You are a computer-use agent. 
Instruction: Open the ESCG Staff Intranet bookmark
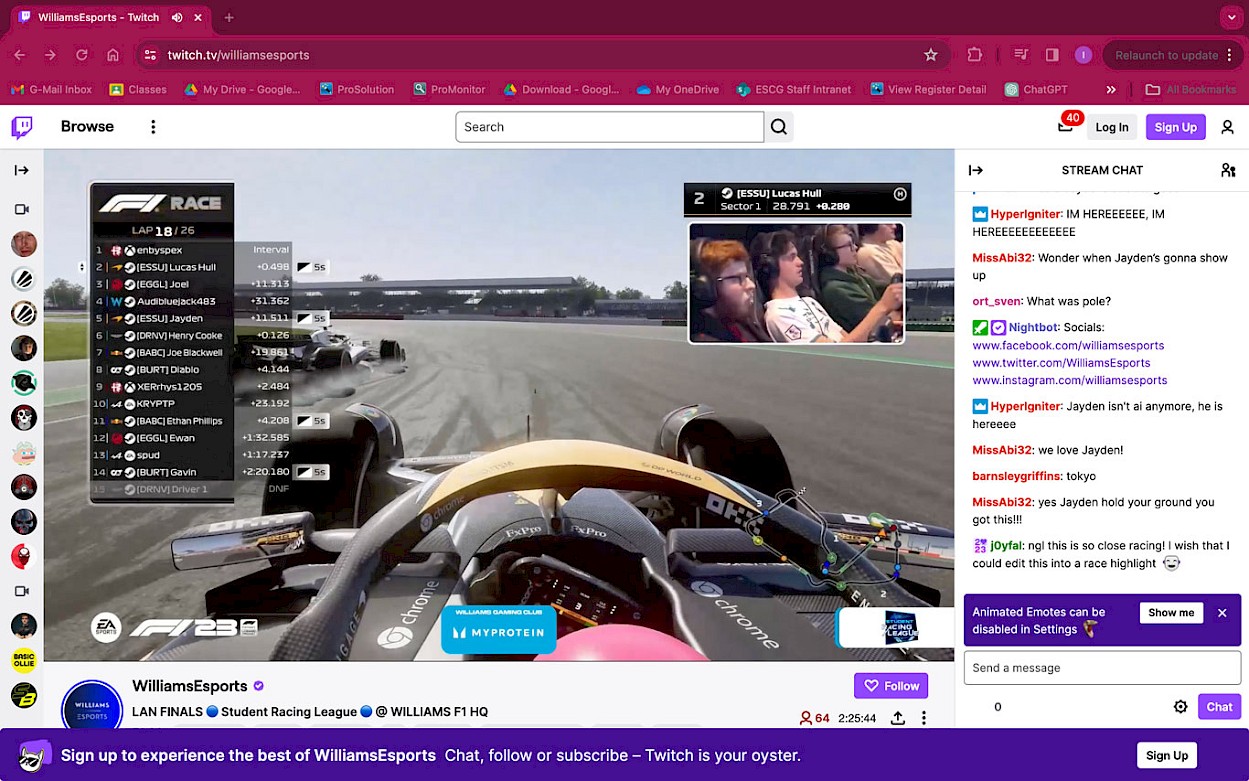(x=793, y=89)
